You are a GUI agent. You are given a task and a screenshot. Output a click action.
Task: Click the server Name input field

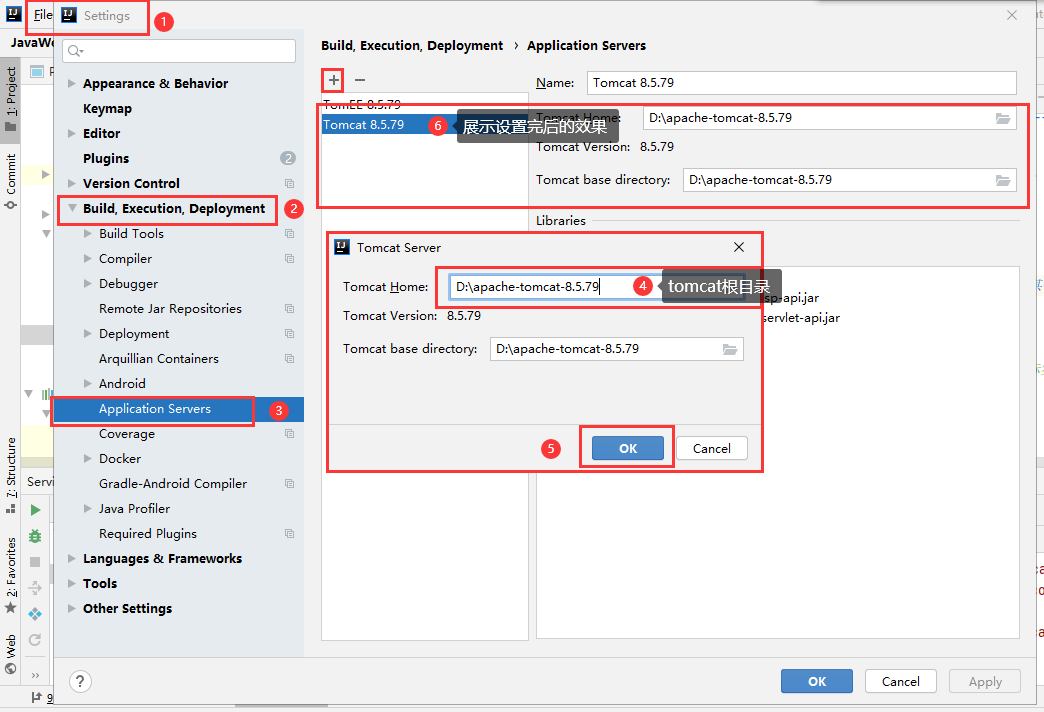(802, 83)
